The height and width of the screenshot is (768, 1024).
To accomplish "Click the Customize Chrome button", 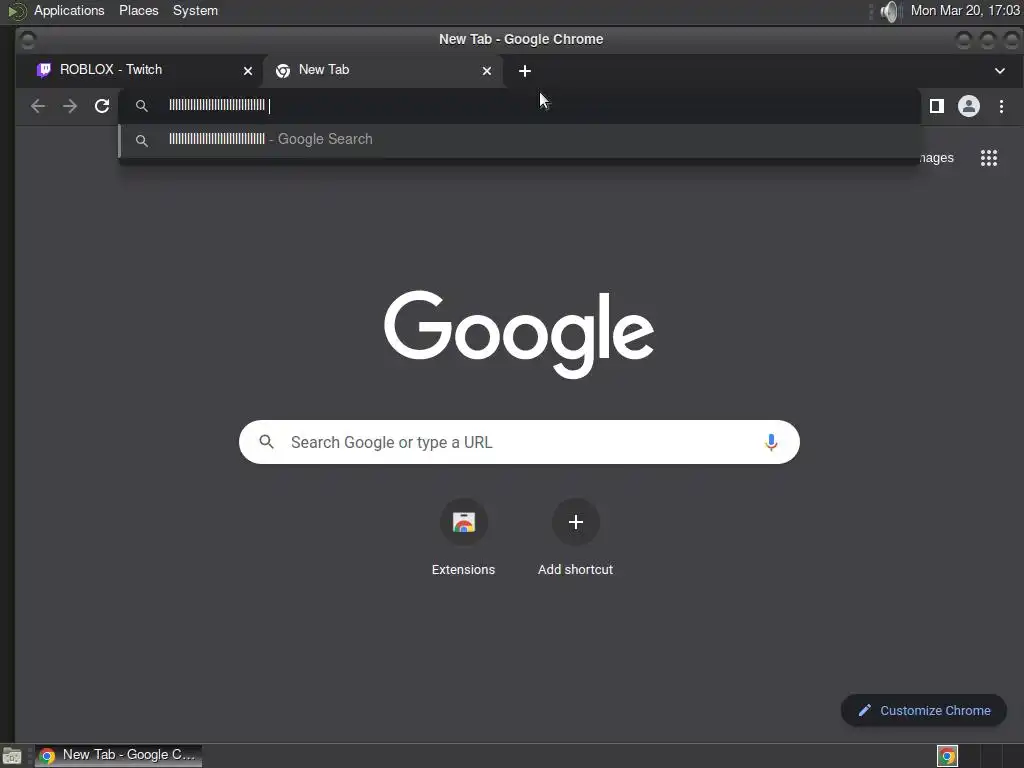I will 923,711.
